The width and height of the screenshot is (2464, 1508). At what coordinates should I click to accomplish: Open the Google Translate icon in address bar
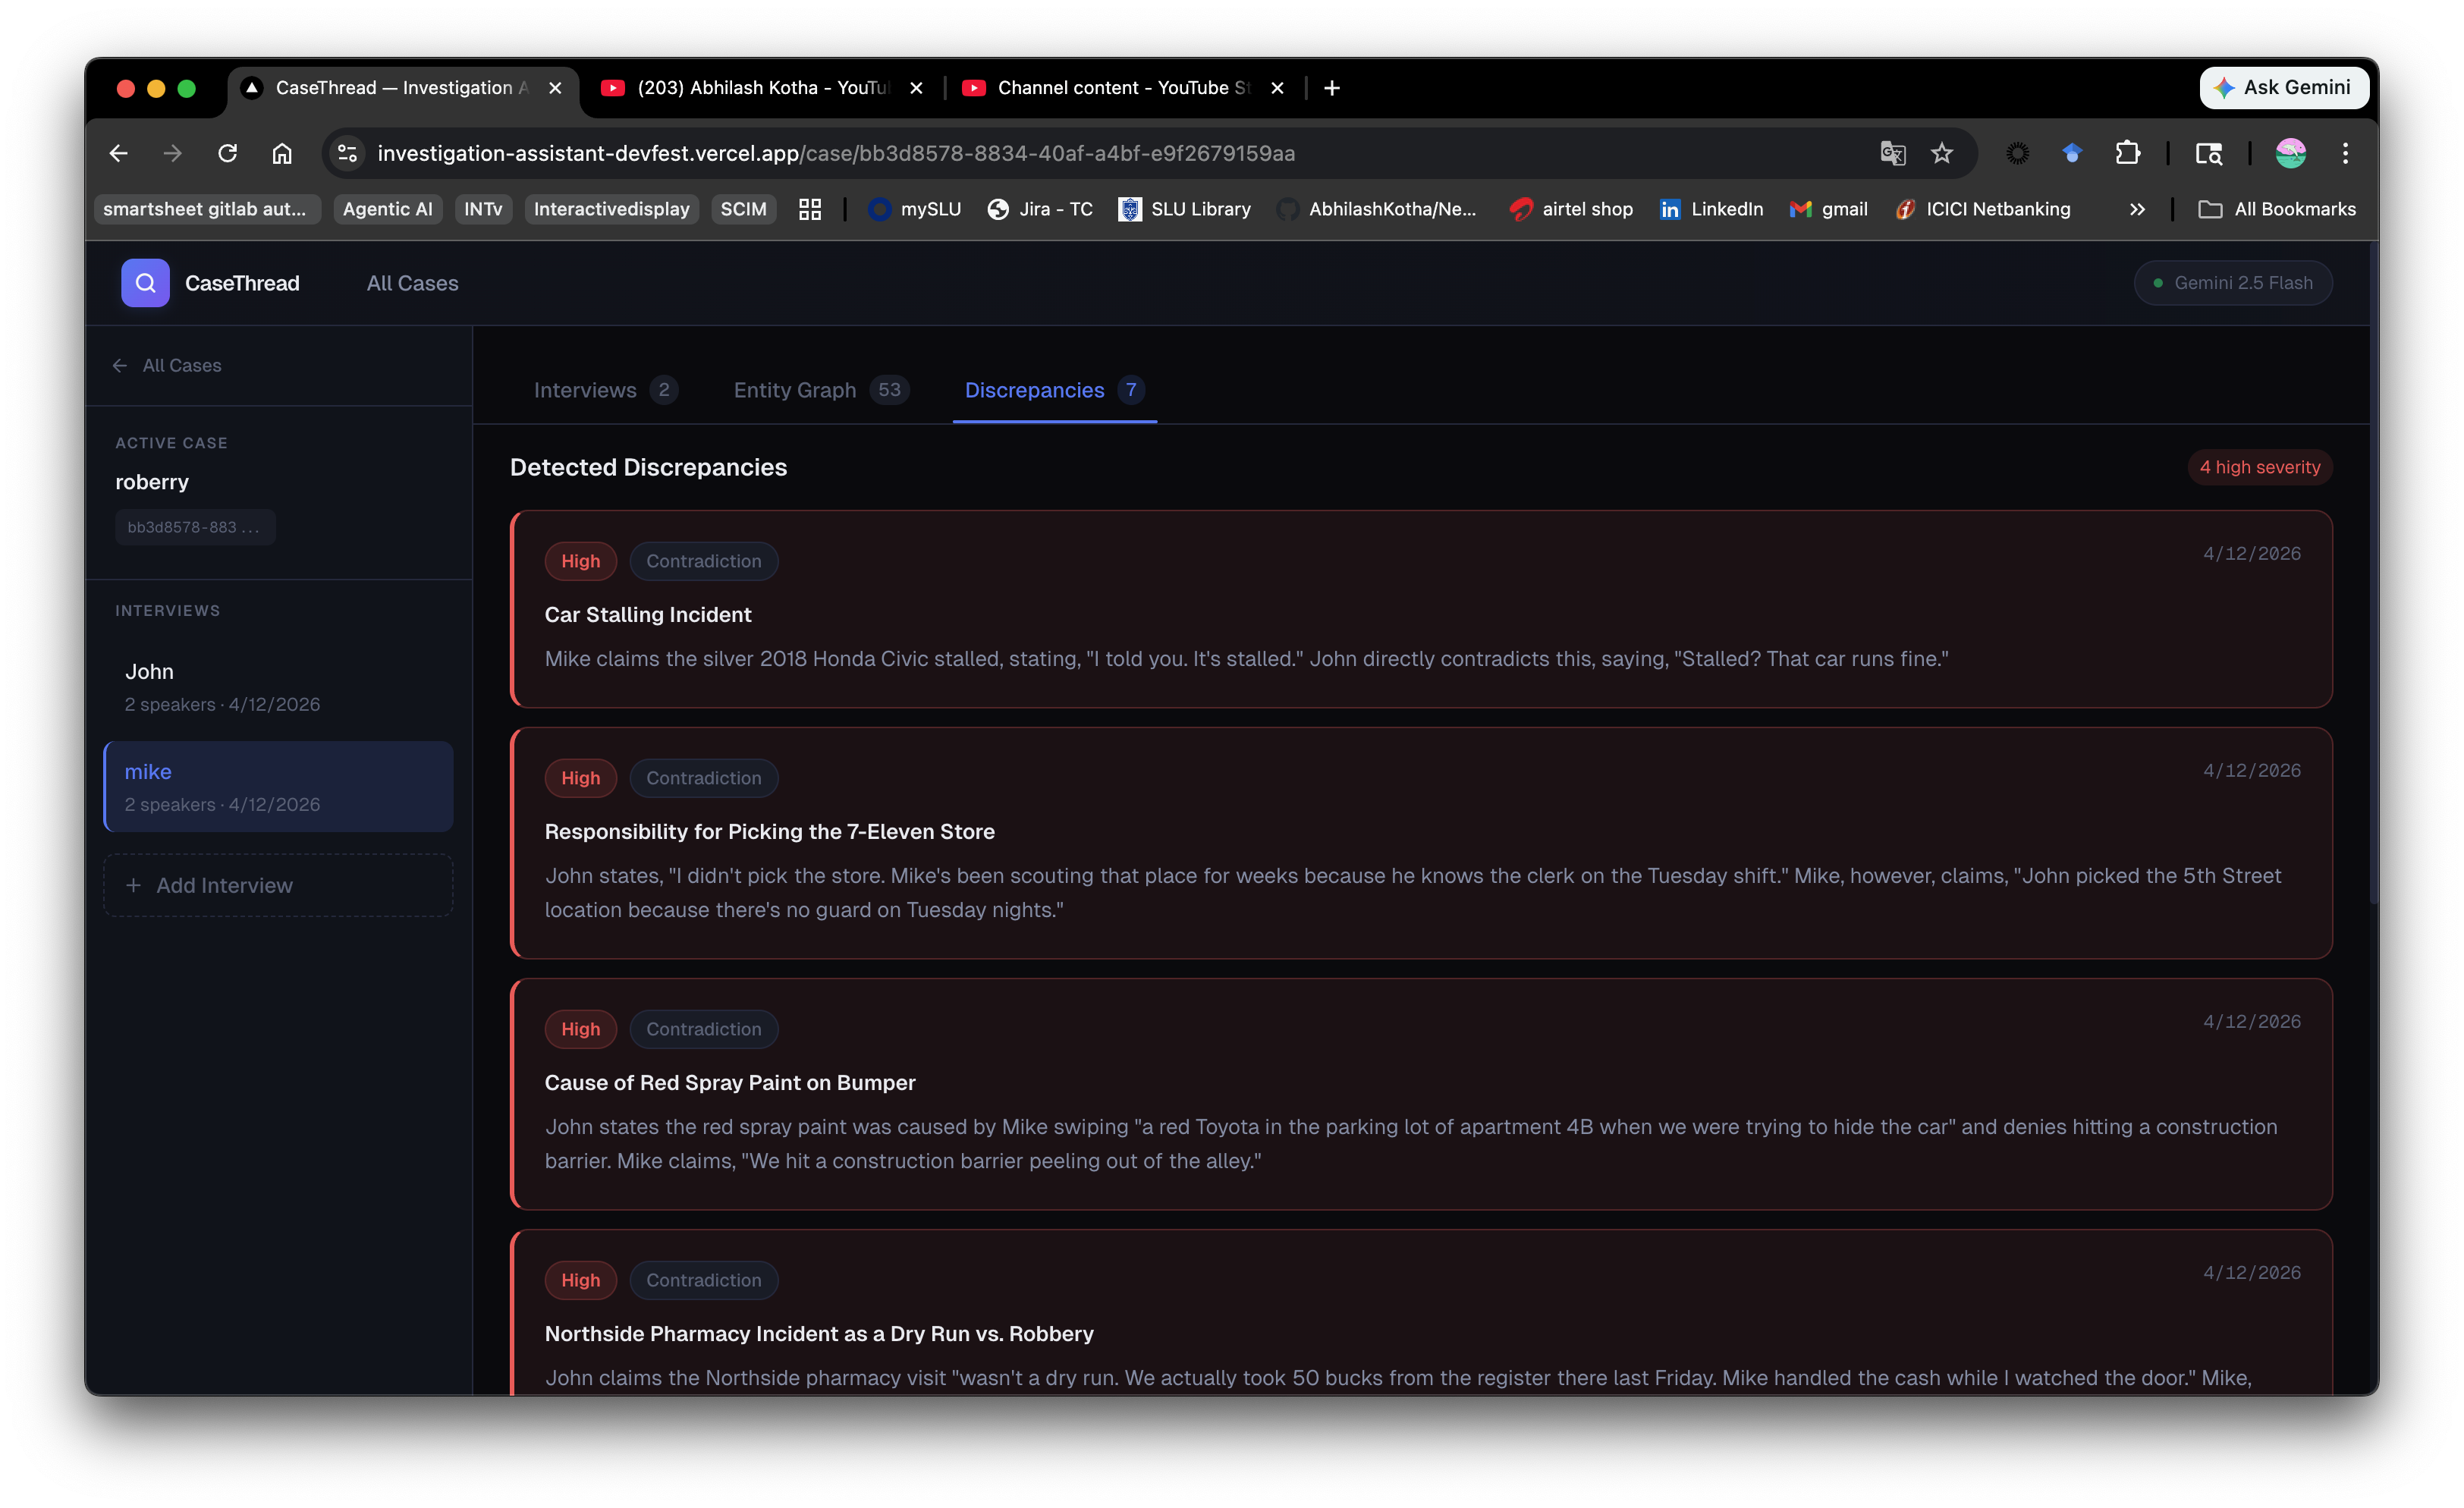tap(1892, 153)
